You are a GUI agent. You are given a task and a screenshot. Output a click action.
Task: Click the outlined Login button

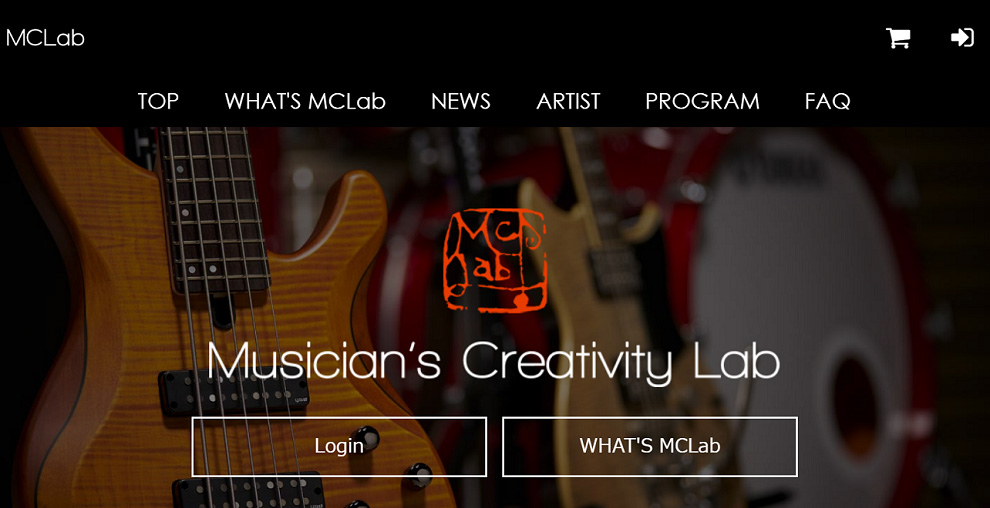point(339,446)
